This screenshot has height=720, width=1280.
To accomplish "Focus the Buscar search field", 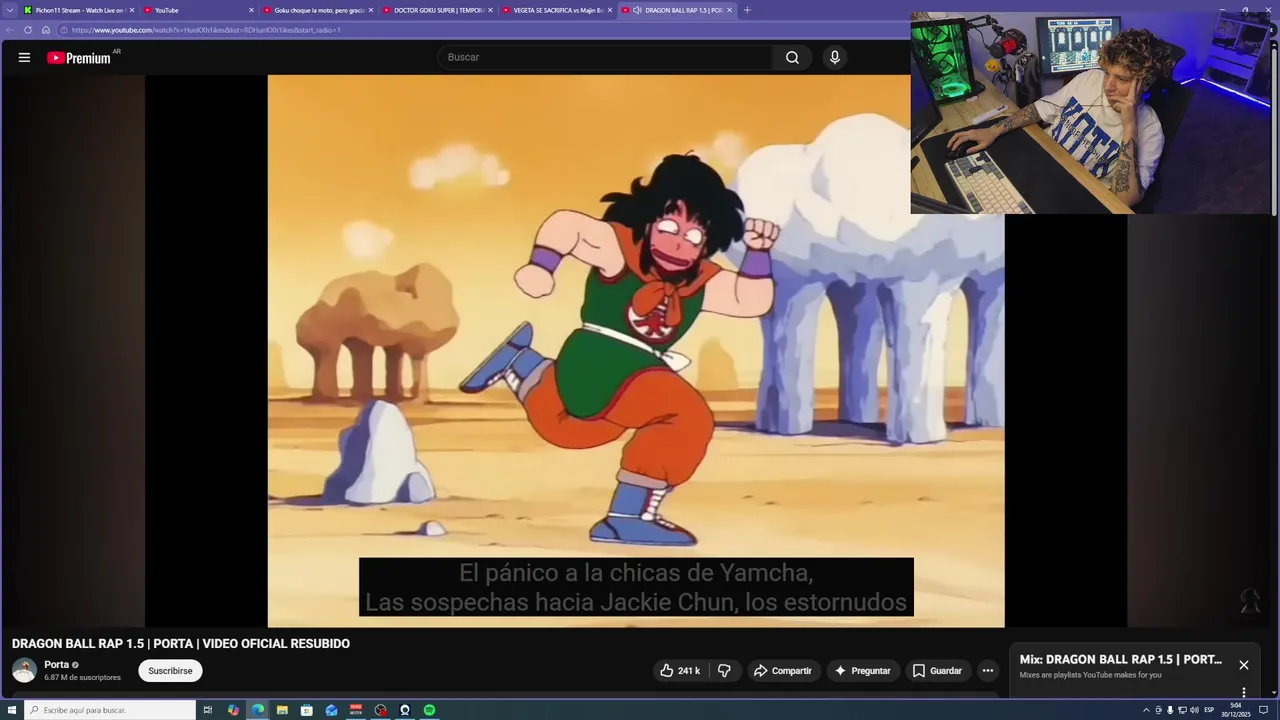I will click(x=606, y=57).
